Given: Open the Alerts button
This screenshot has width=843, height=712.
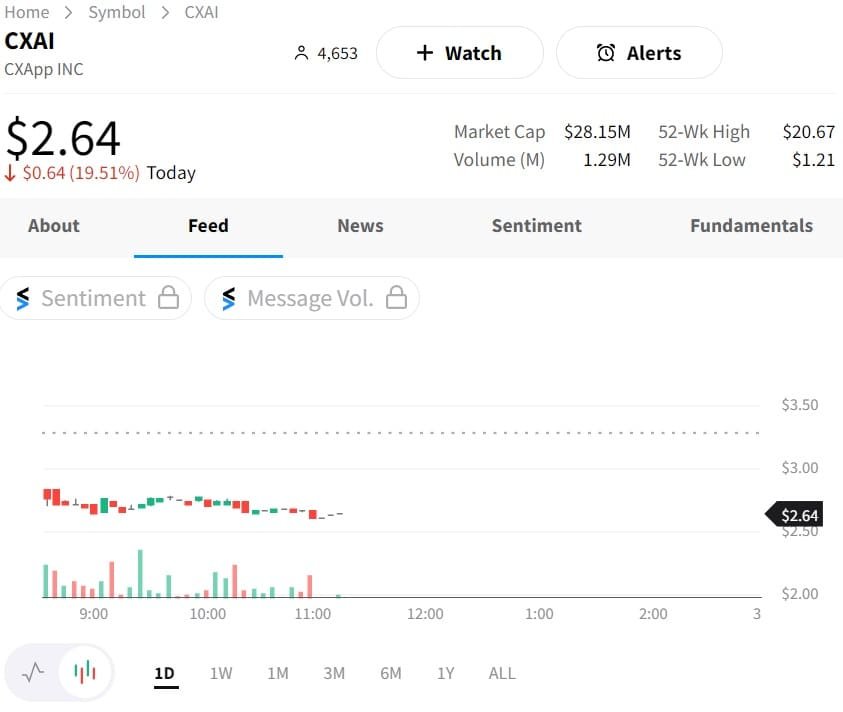Looking at the screenshot, I should 638,53.
